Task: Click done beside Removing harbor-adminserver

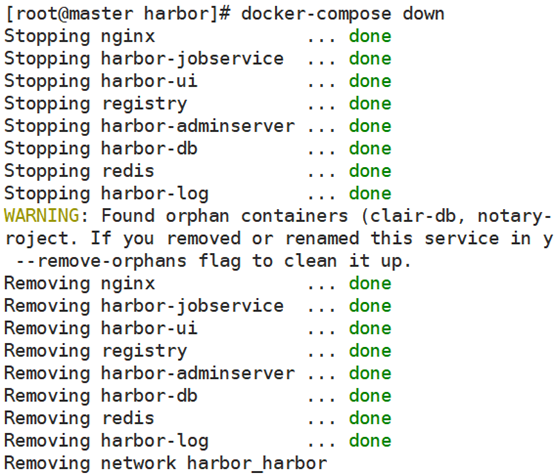Action: click(370, 373)
